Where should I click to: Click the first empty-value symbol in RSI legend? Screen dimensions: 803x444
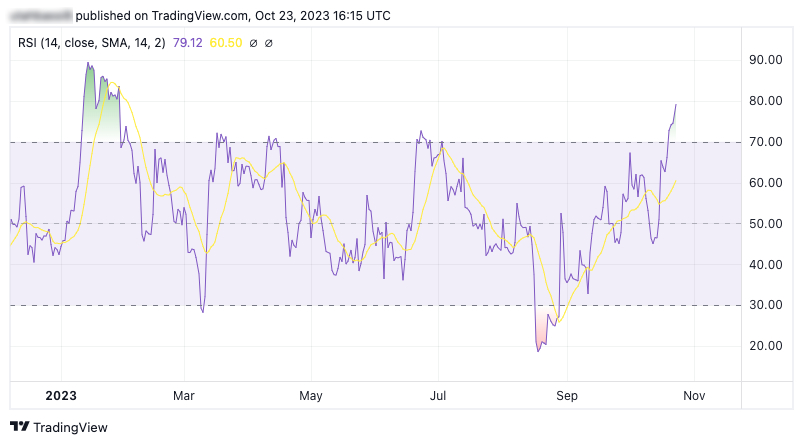[x=253, y=43]
